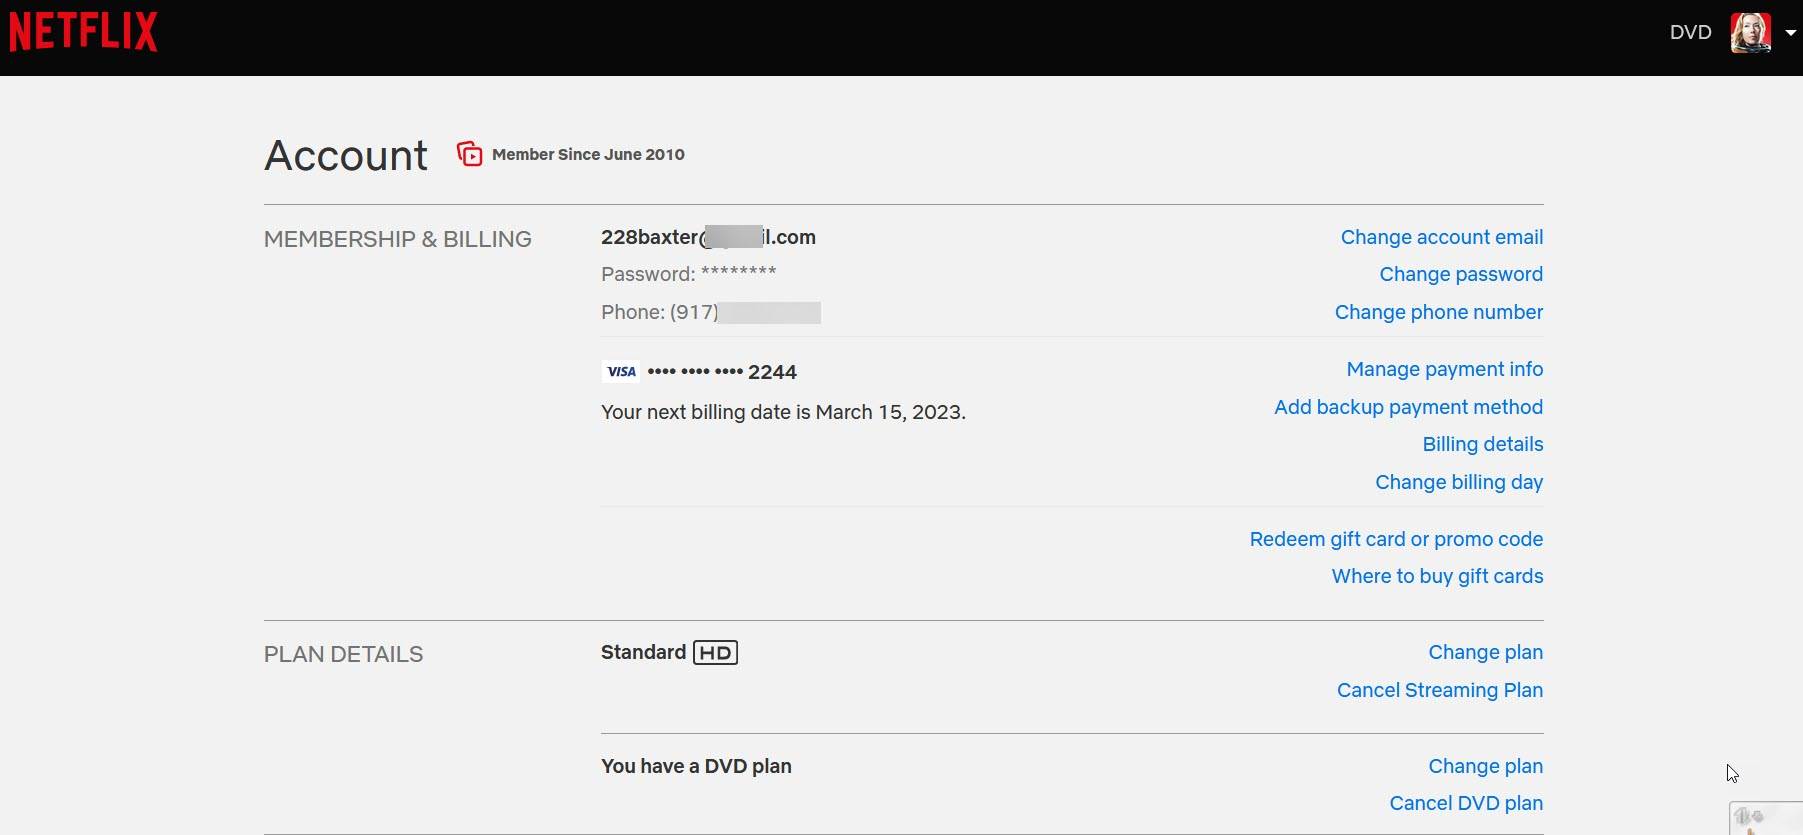Open Billing details link
The width and height of the screenshot is (1803, 835).
[1482, 444]
